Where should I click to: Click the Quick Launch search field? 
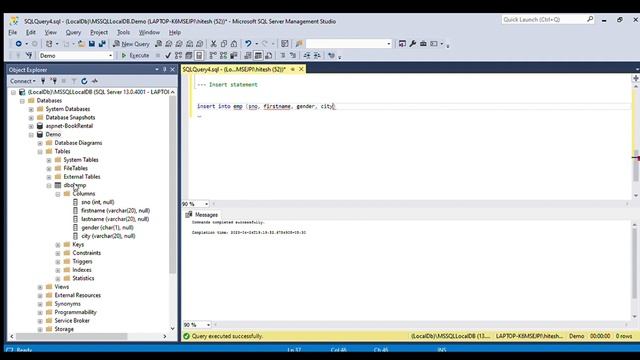click(543, 19)
